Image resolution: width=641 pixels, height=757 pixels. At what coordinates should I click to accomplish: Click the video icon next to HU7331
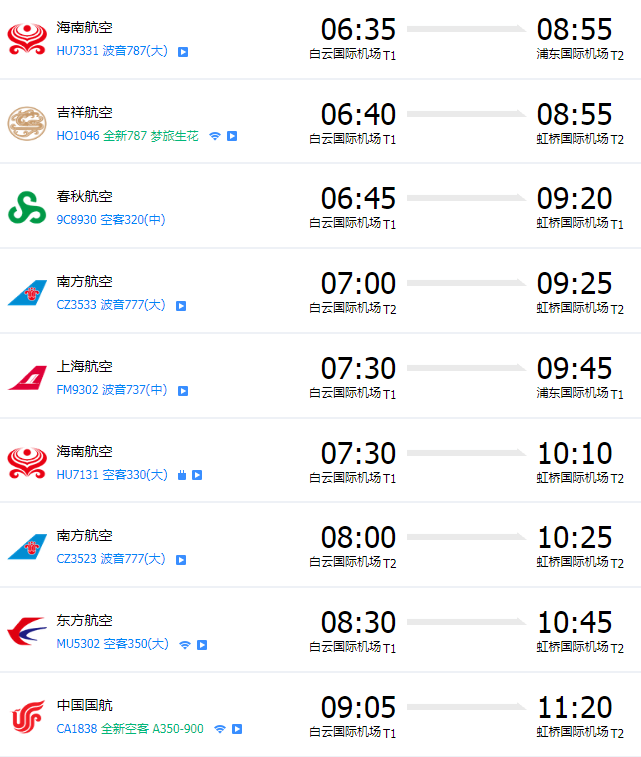[x=183, y=52]
